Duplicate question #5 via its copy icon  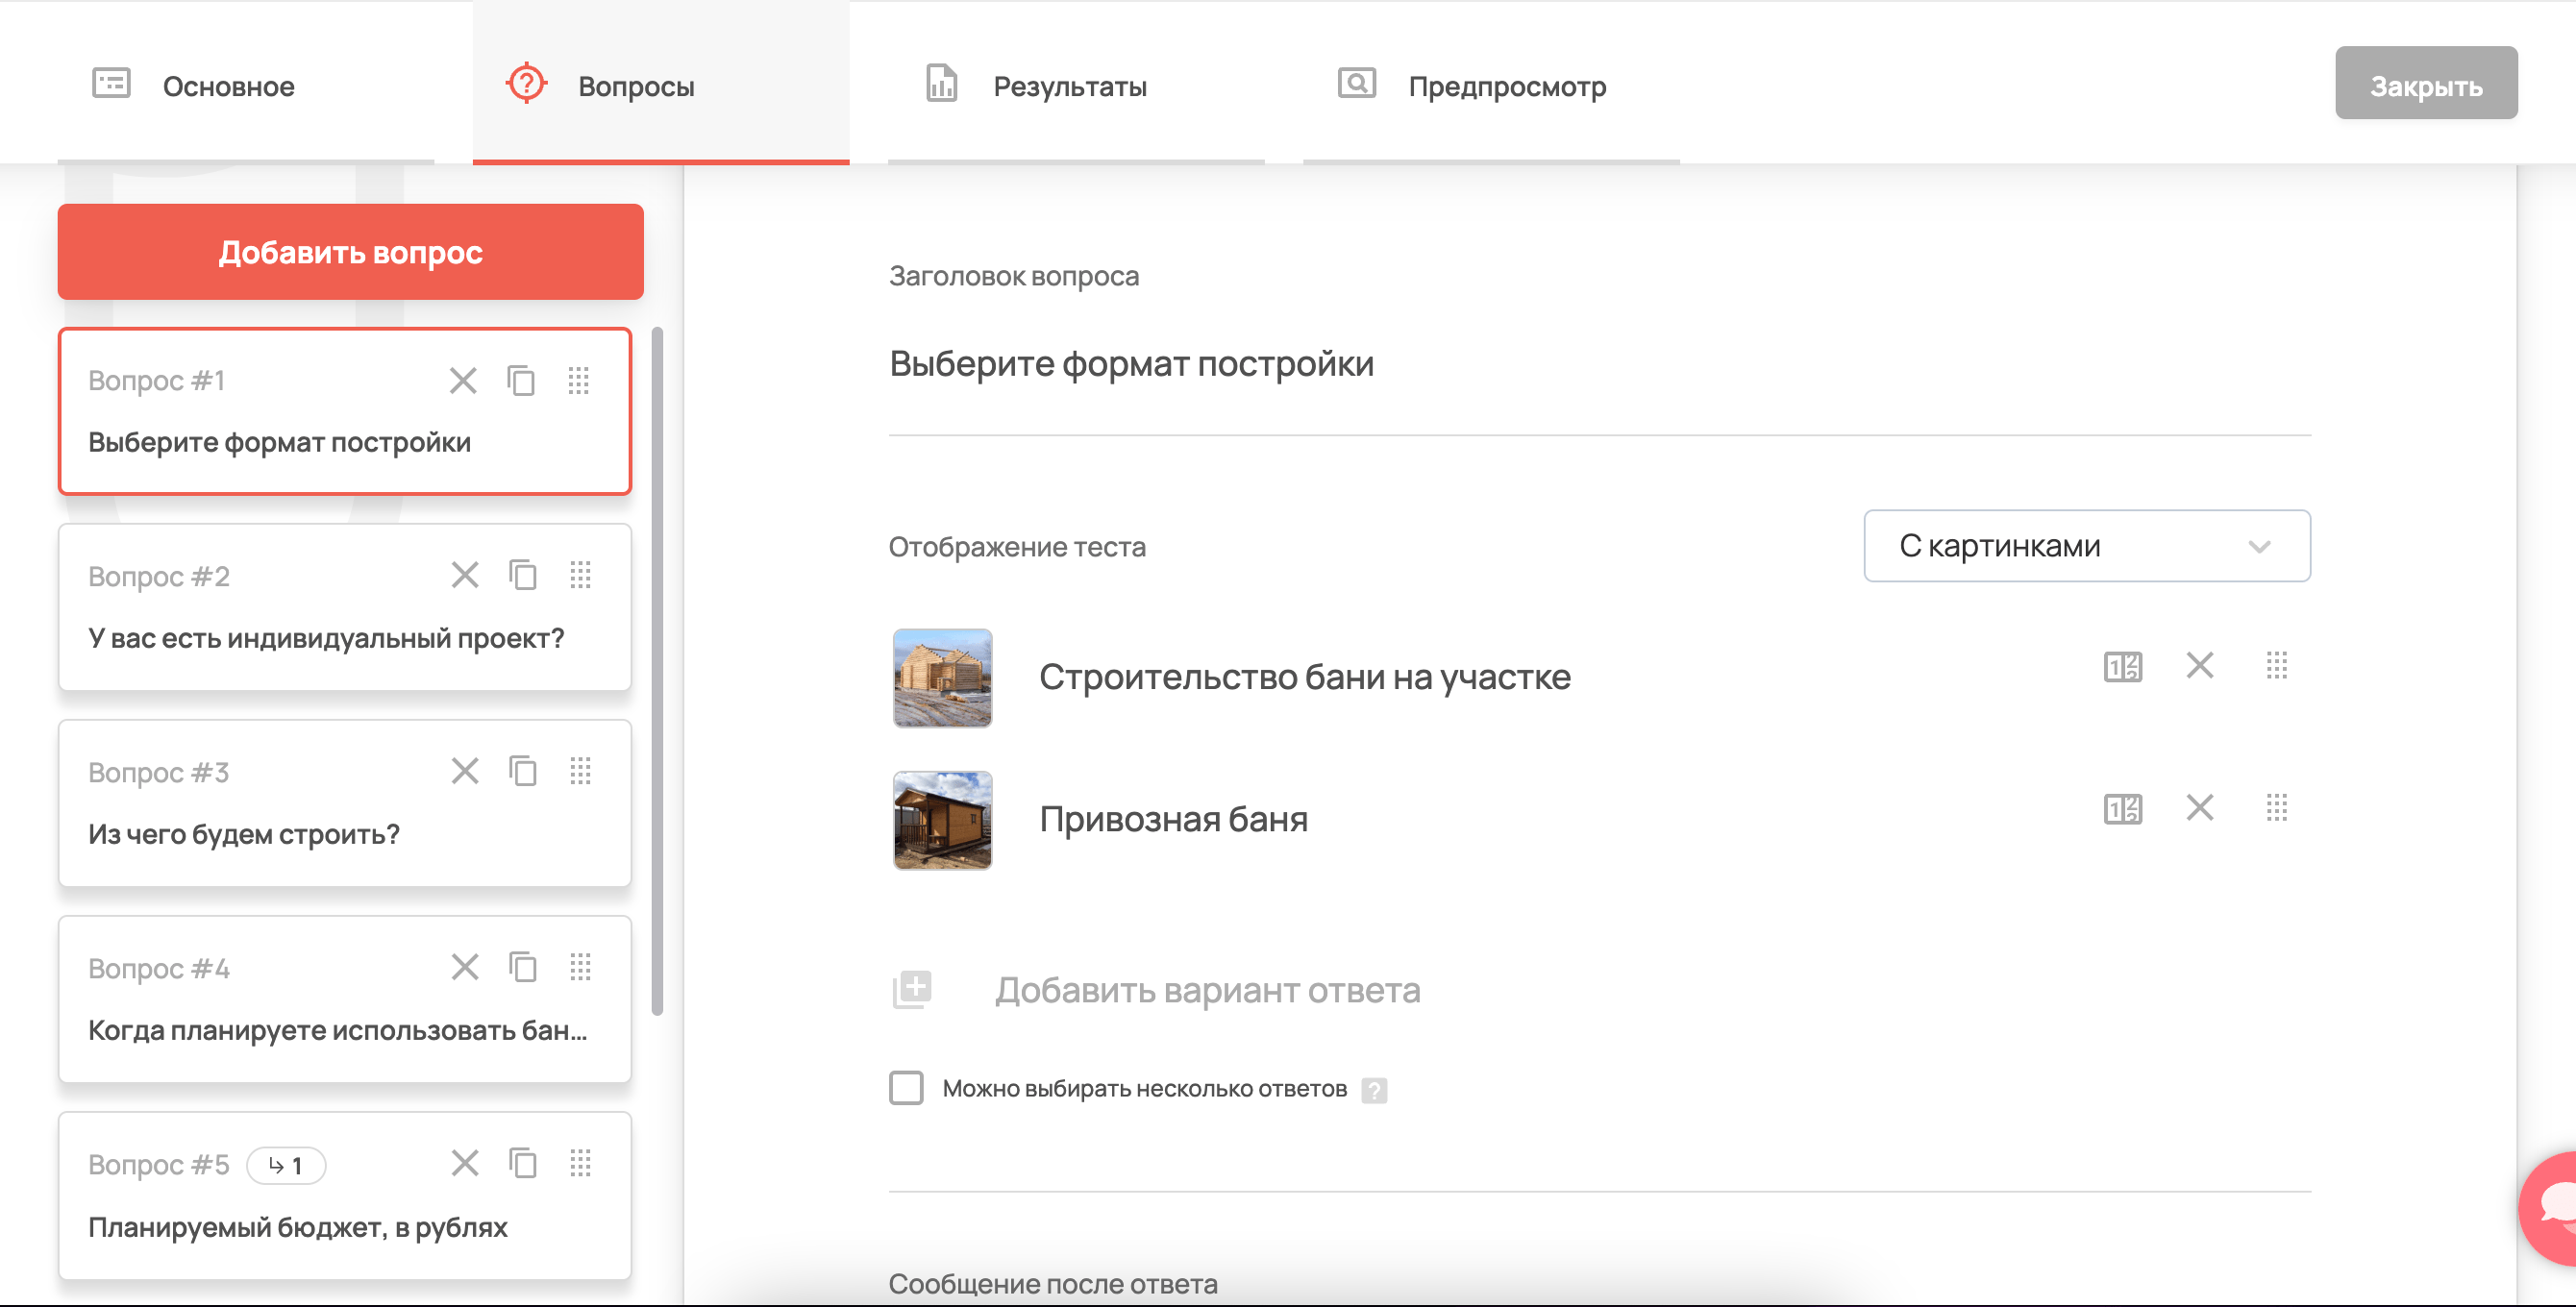[x=522, y=1163]
